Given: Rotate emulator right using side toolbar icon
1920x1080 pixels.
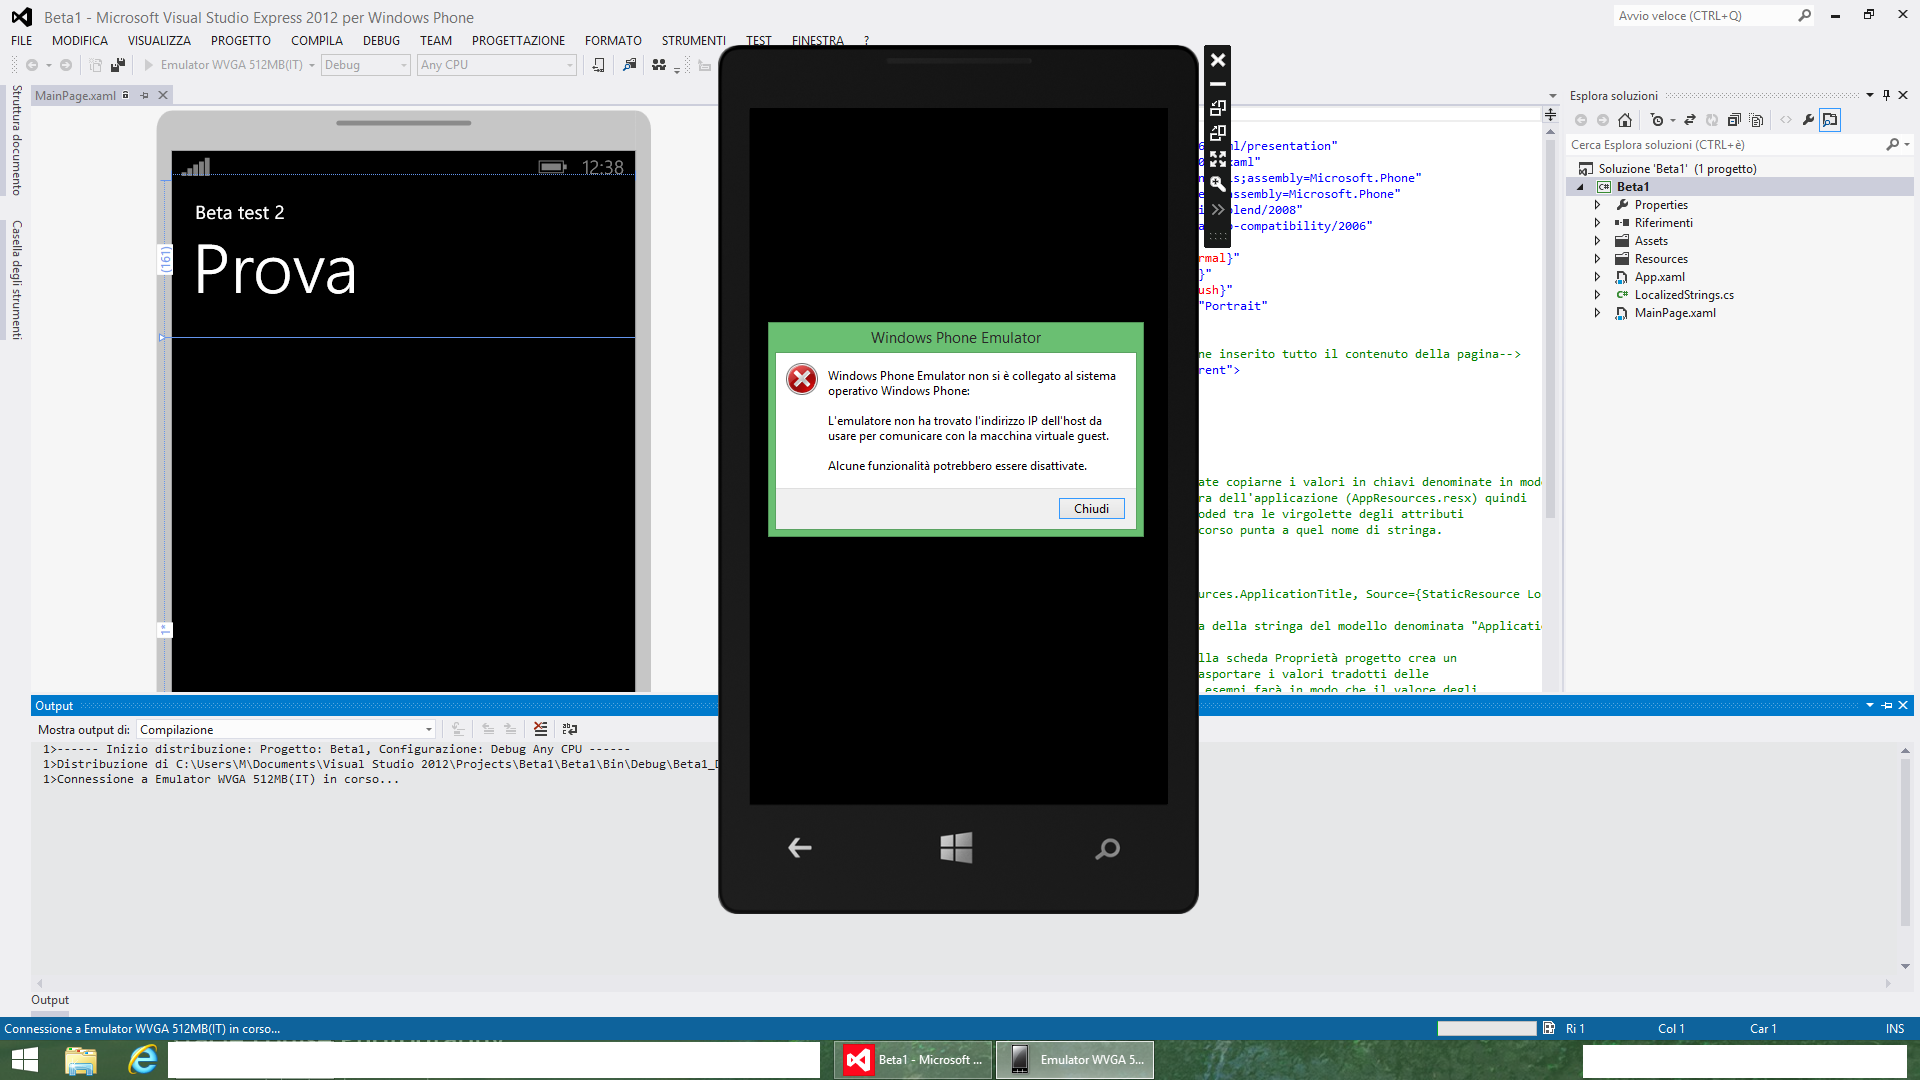Looking at the screenshot, I should (1217, 133).
